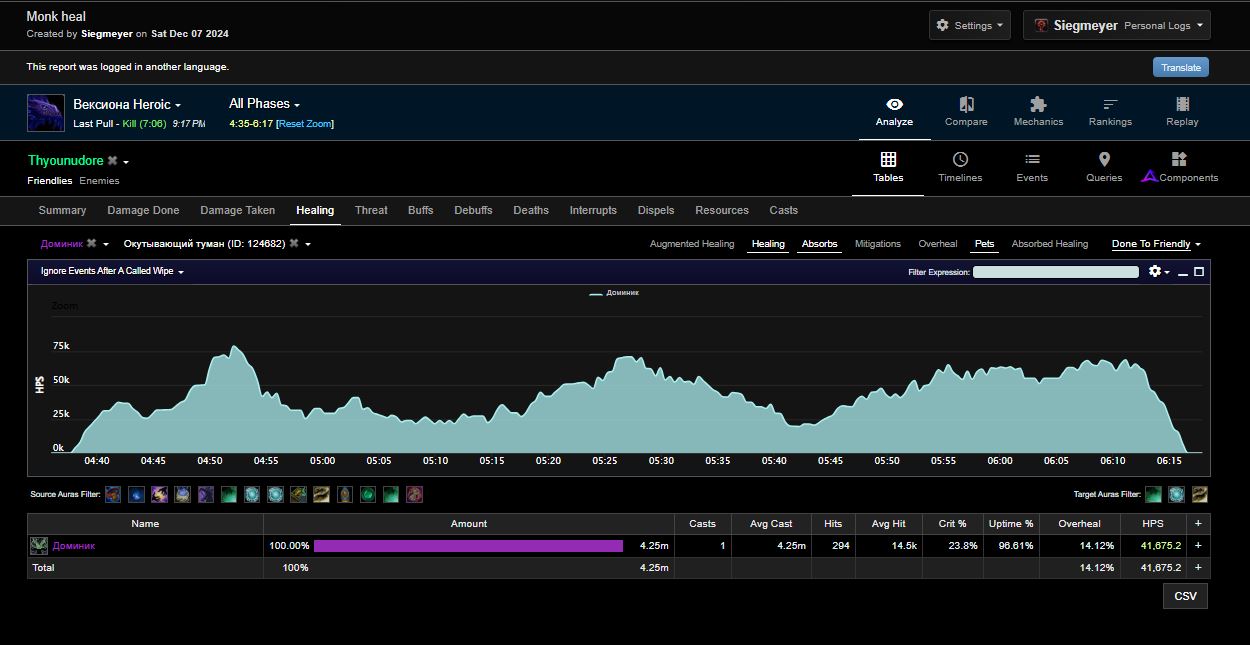1250x645 pixels.
Task: Switch to the Damage Taken tab
Action: (237, 211)
